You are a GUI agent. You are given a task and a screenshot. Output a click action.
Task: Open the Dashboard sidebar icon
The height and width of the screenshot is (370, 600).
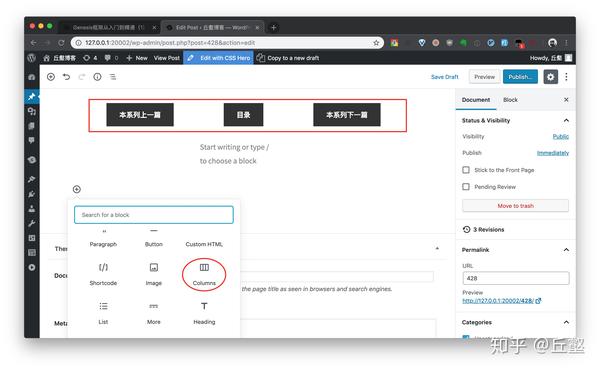[32, 77]
